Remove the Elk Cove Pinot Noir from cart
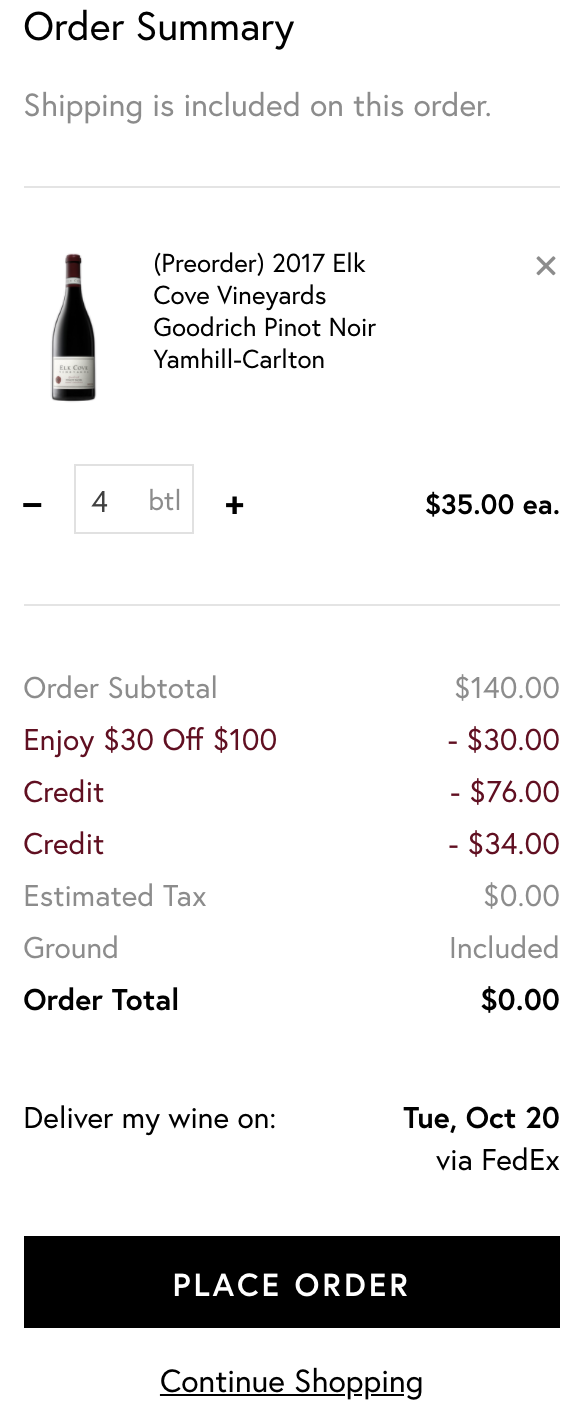Screen dimensions: 582x1416 pyautogui.click(x=546, y=266)
